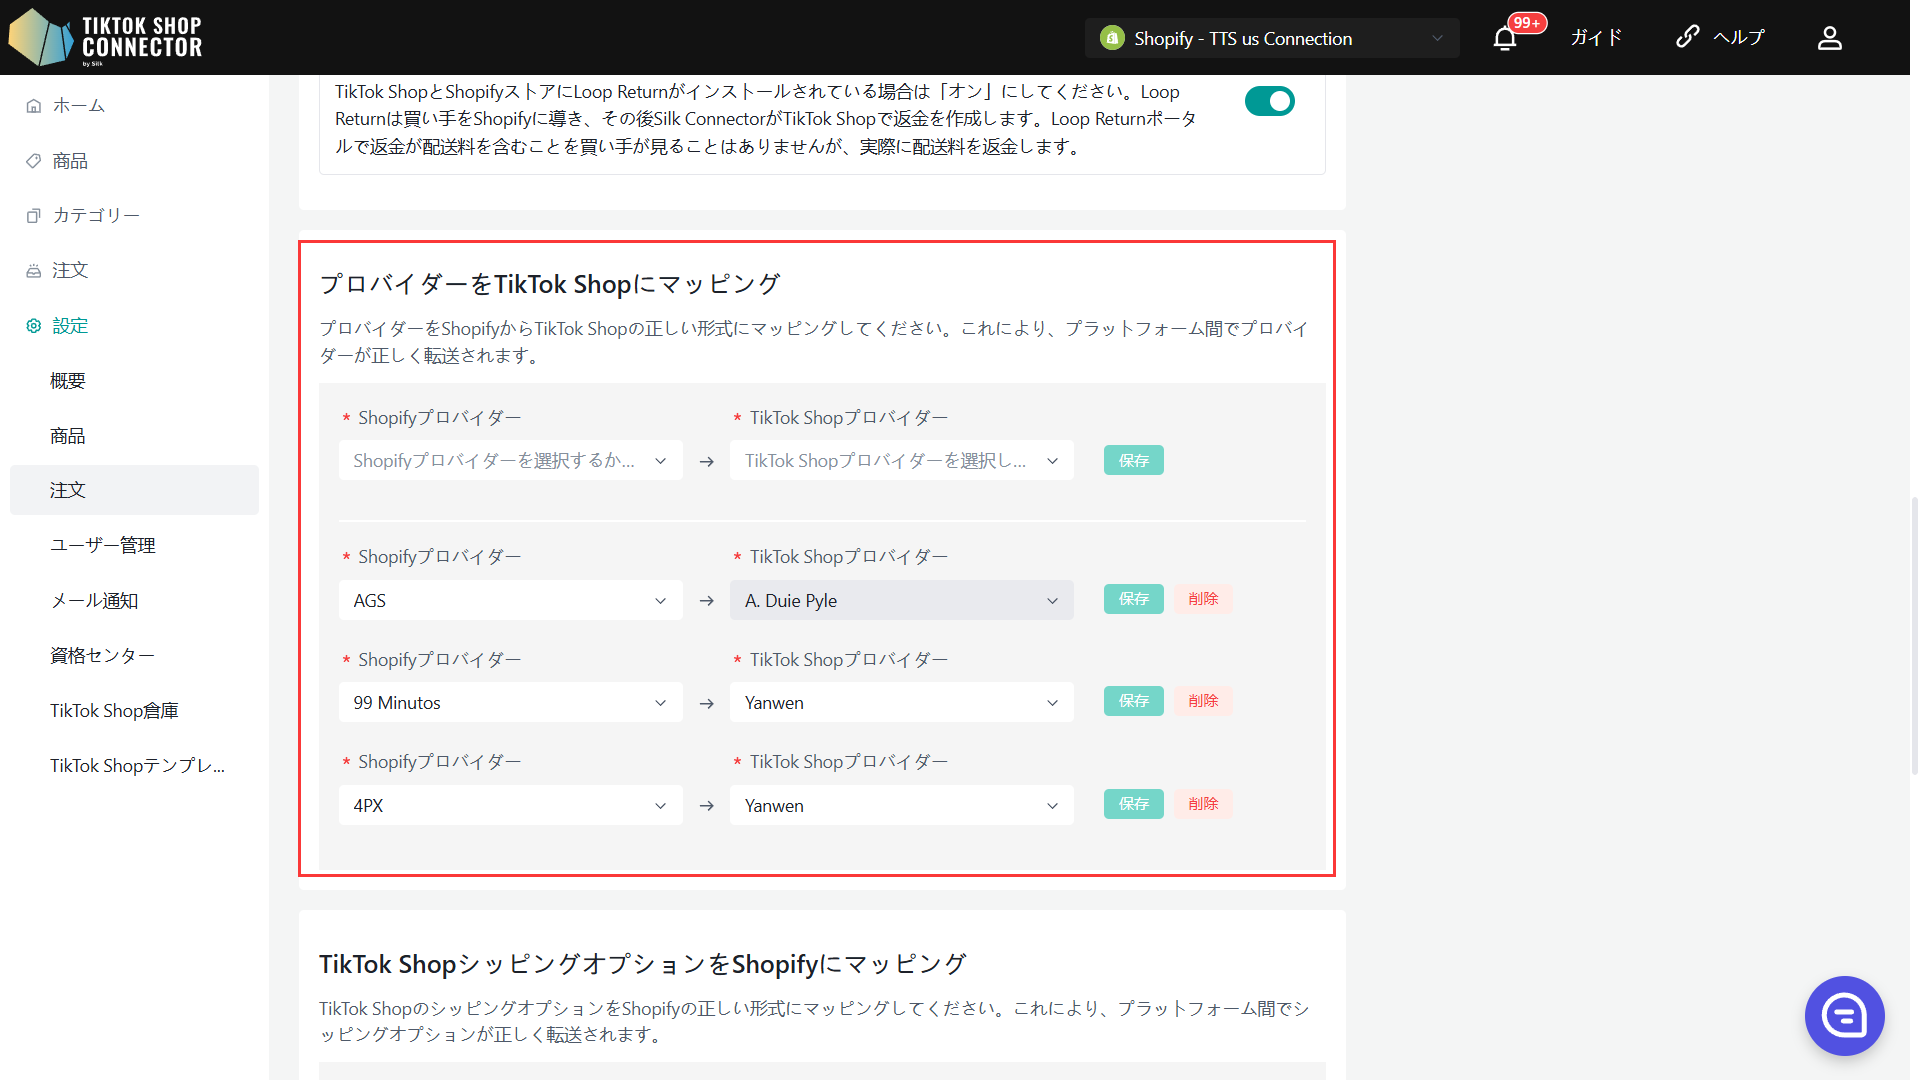Open the A. Duie Pyle provider dropdown
1920x1080 pixels.
tap(902, 600)
